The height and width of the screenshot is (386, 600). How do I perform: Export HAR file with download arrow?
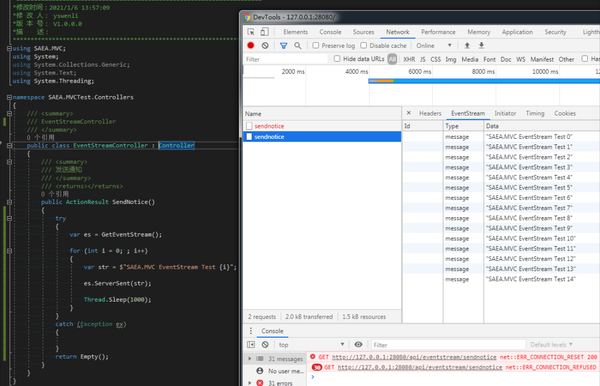(481, 46)
